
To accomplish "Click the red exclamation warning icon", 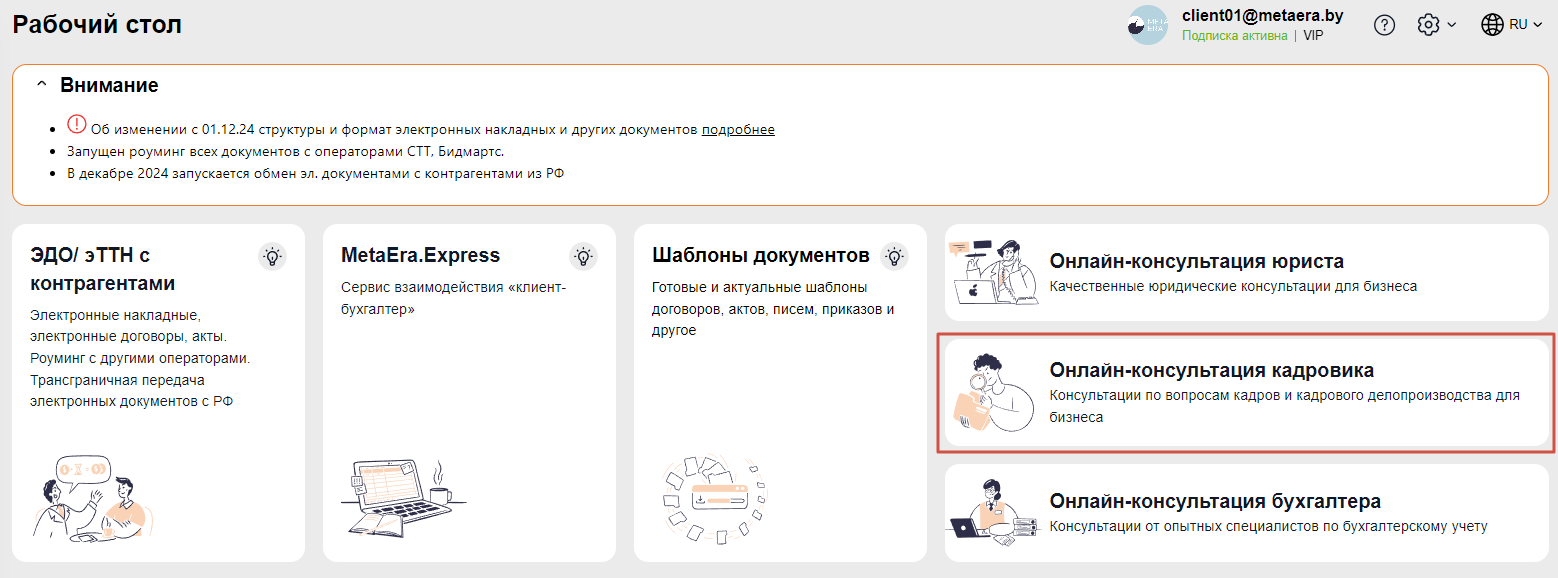I will click(77, 125).
